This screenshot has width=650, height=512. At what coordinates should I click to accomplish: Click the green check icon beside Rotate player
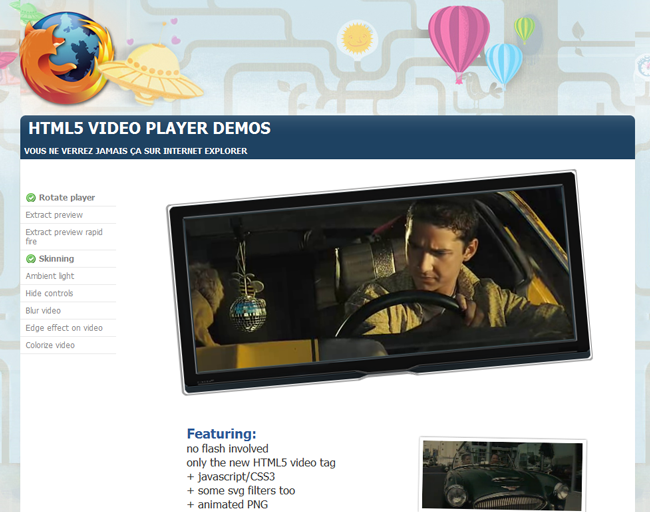point(31,198)
